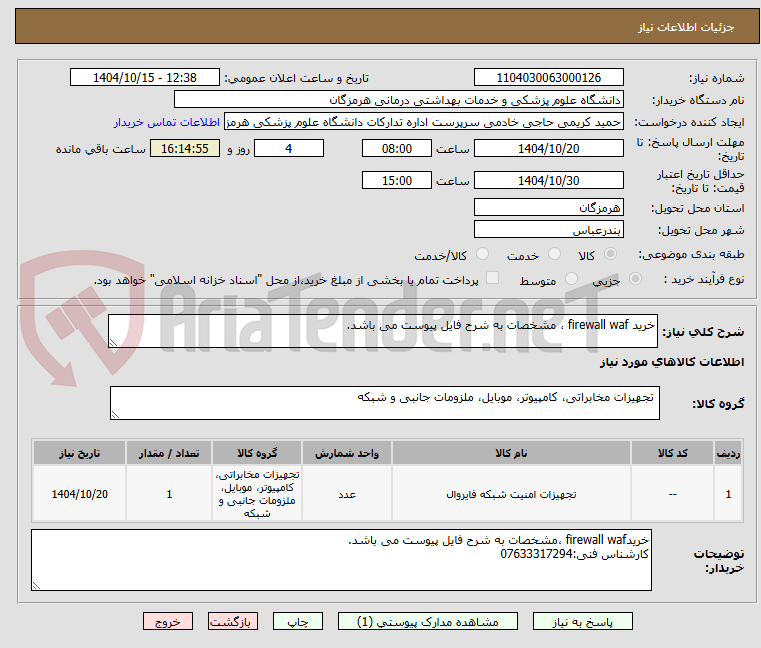Click the price validity date 1404/10/30 field
The height and width of the screenshot is (648, 761).
(x=548, y=181)
